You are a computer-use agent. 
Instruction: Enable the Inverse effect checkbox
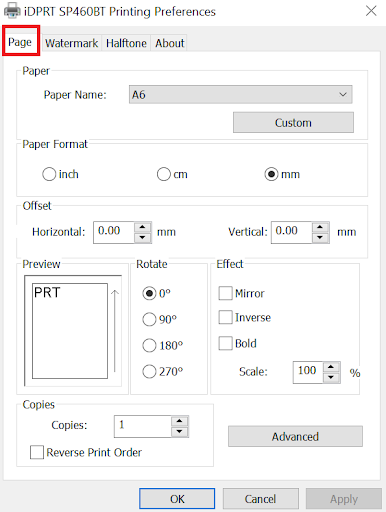coord(225,317)
